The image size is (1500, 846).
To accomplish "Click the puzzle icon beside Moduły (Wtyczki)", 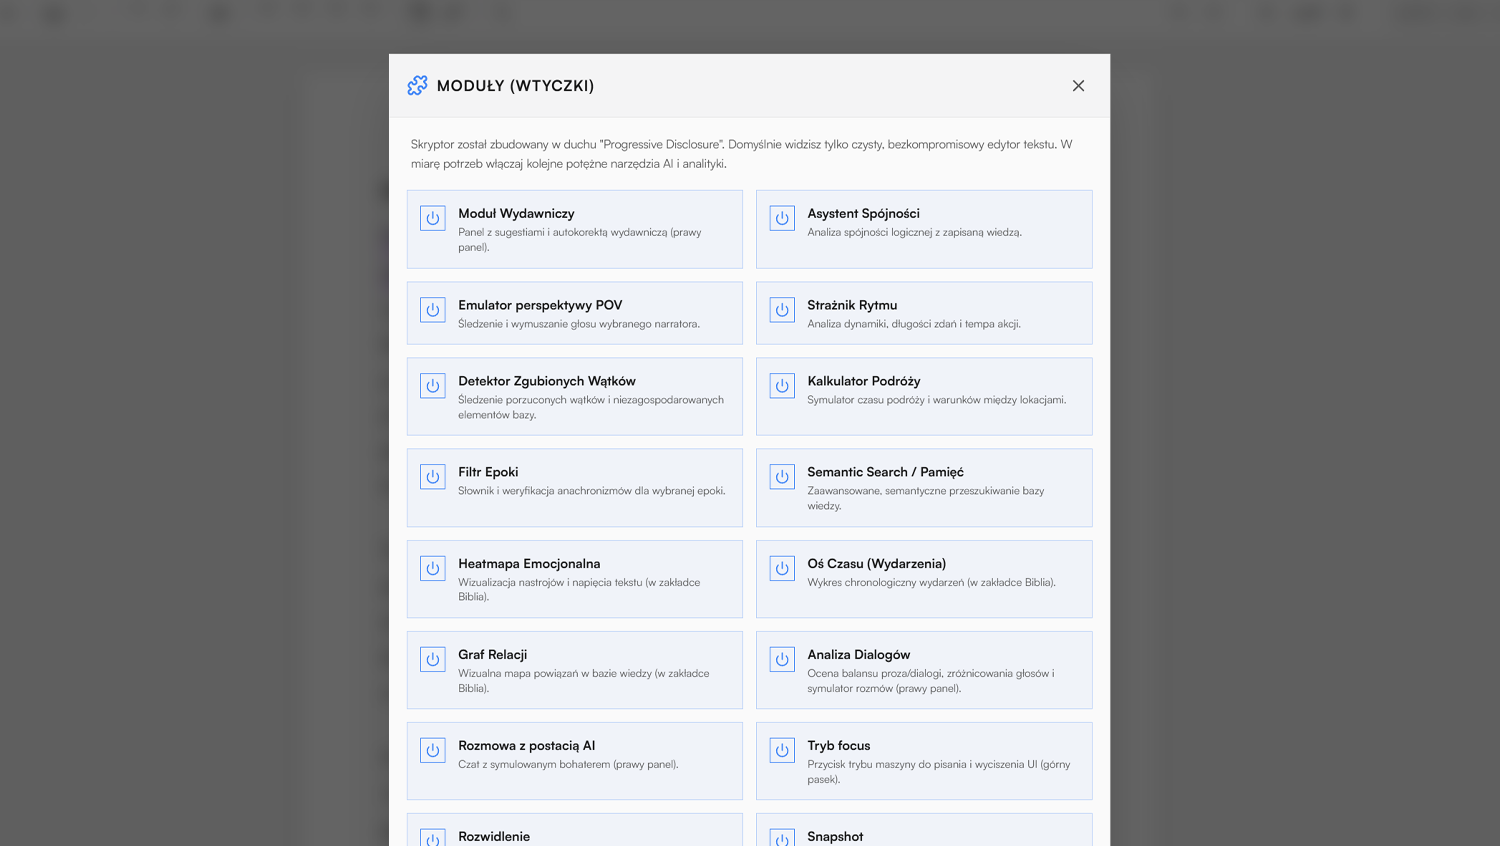I will click(x=417, y=86).
